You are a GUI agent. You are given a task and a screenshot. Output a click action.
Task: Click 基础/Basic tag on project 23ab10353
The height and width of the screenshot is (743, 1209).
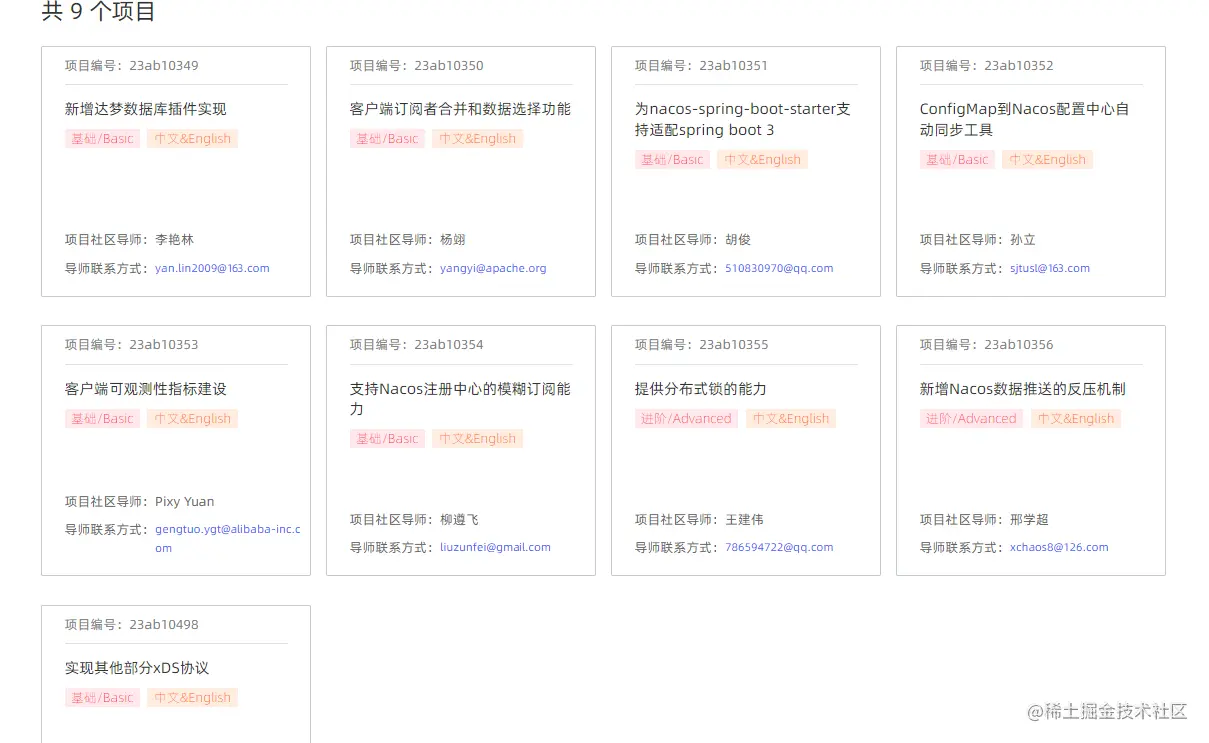click(102, 419)
